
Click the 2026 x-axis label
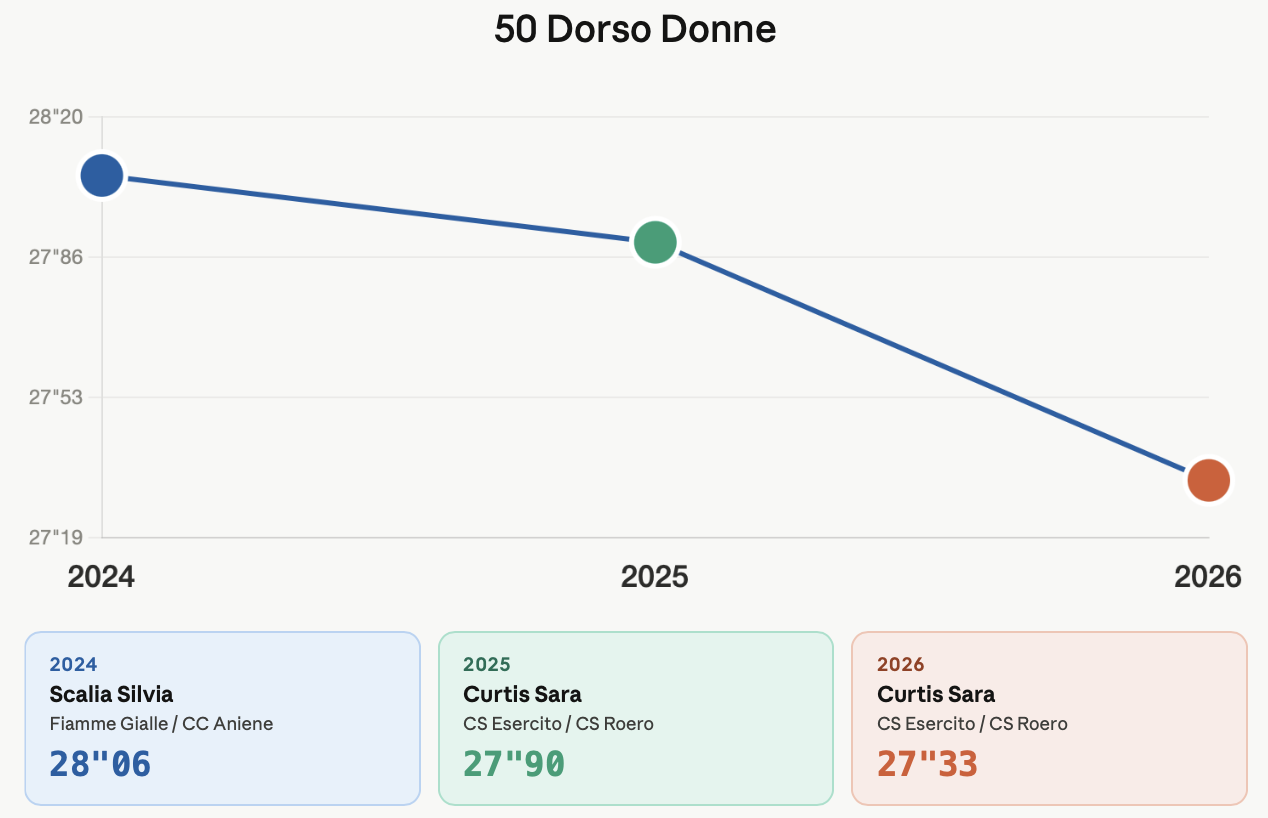tap(1207, 577)
